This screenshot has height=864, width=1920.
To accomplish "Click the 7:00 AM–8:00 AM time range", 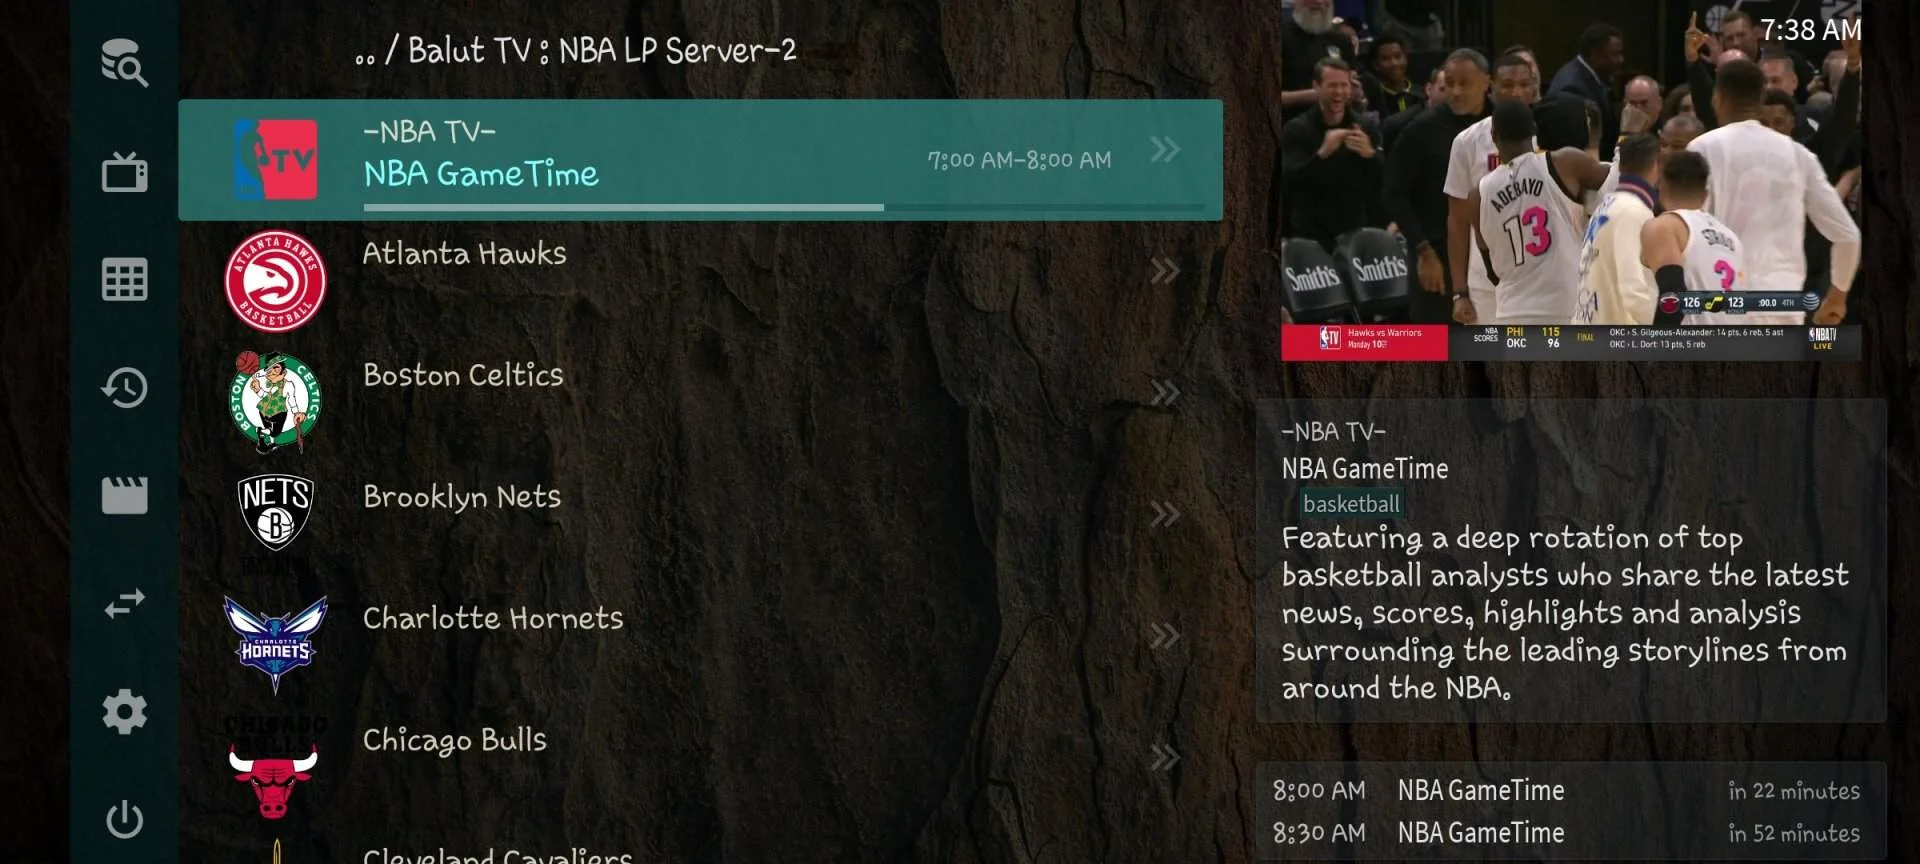I will (x=1019, y=160).
